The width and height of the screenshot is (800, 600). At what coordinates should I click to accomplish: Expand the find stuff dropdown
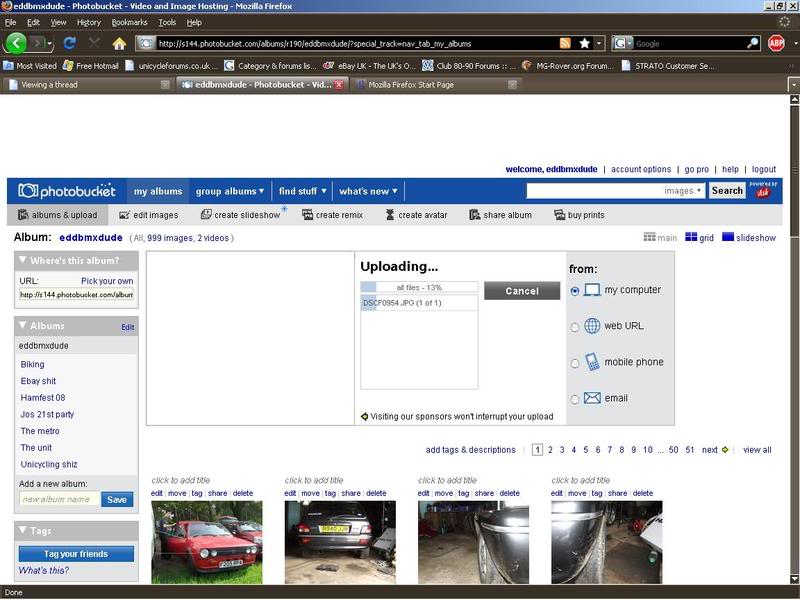(x=302, y=191)
